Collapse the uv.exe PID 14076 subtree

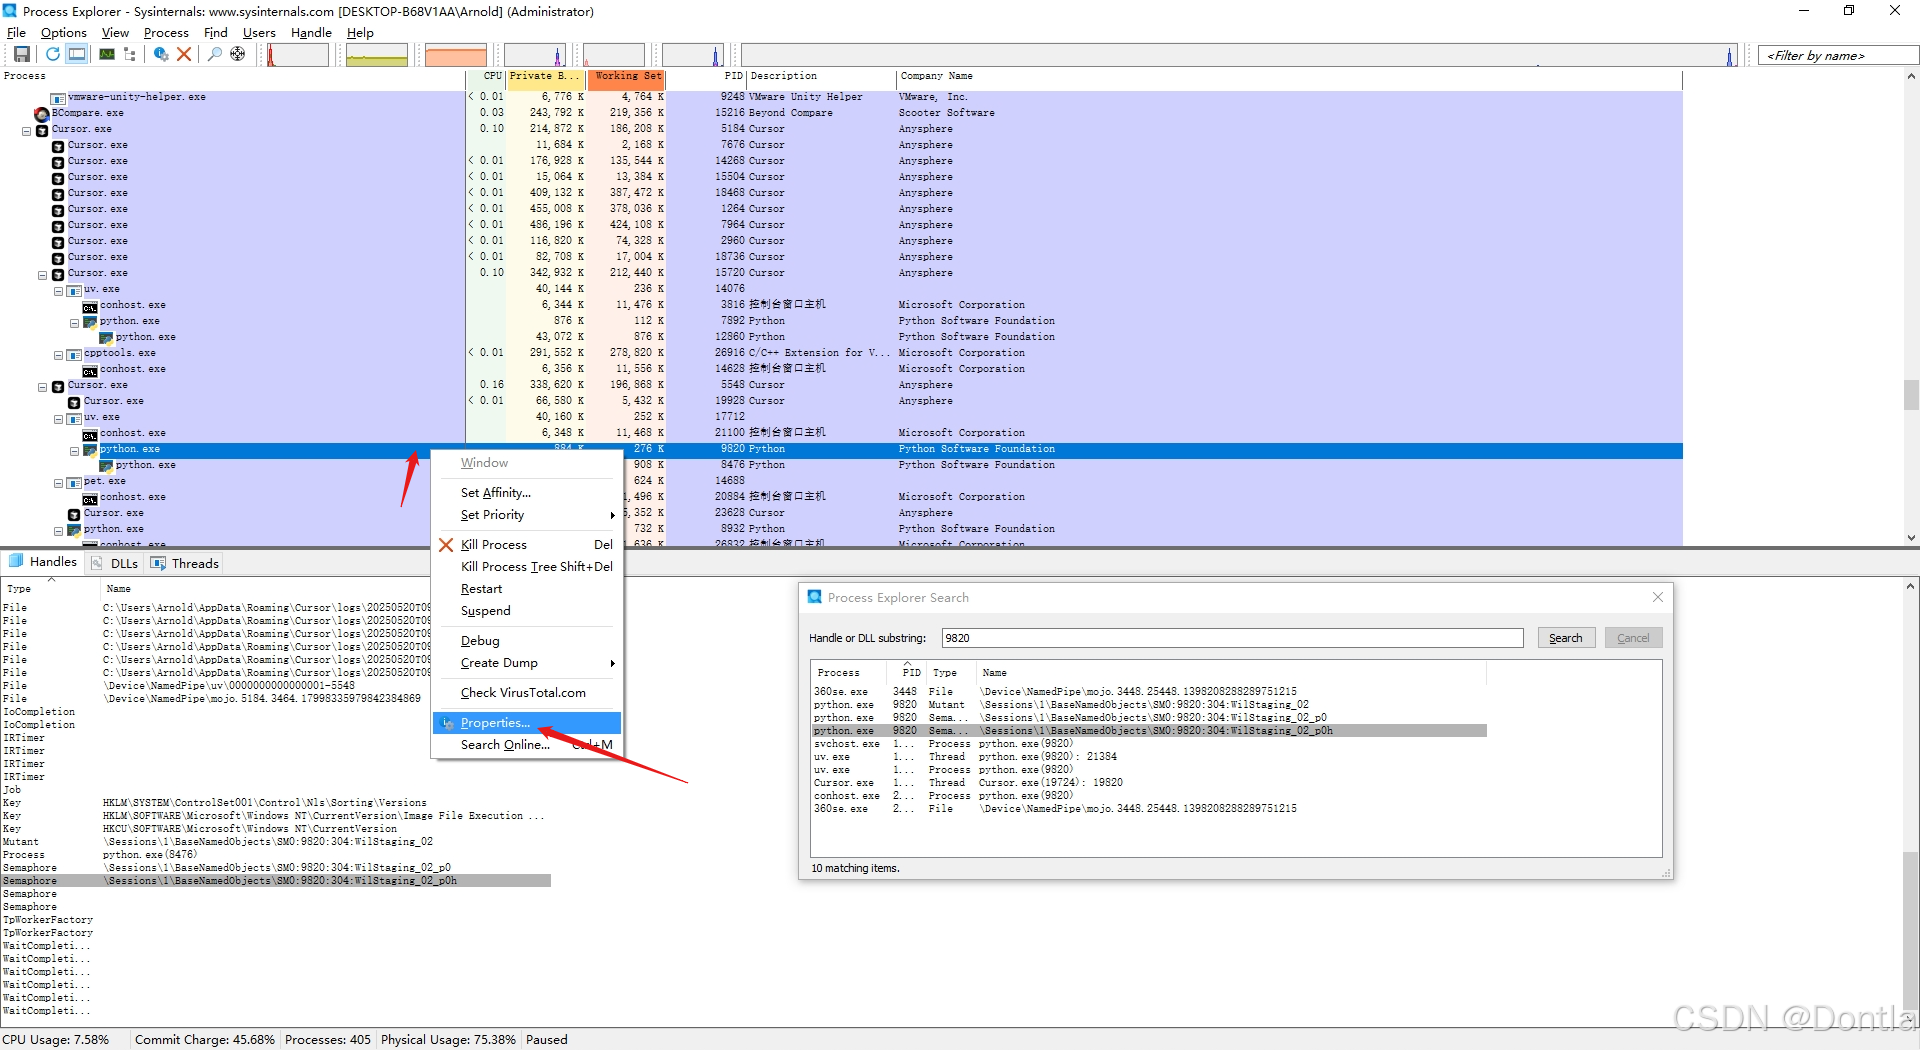[x=59, y=291]
